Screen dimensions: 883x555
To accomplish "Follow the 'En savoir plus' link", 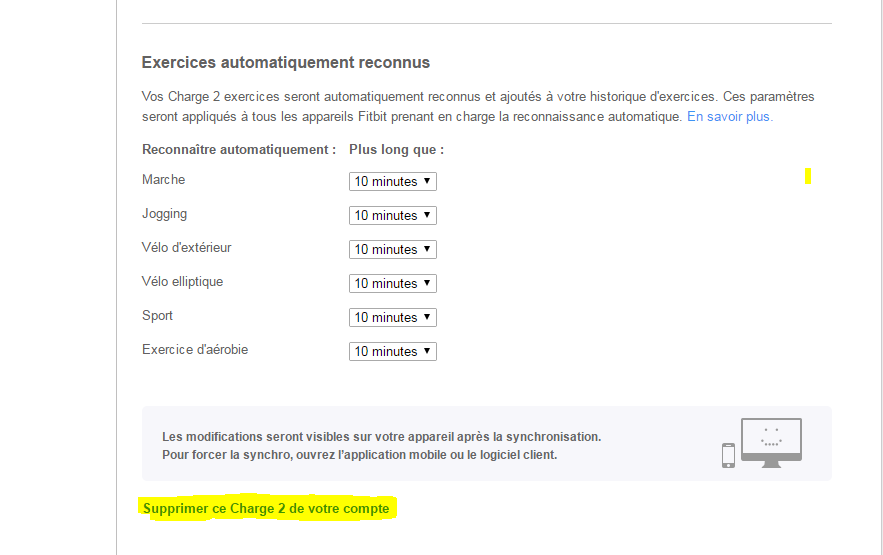I will click(x=729, y=117).
